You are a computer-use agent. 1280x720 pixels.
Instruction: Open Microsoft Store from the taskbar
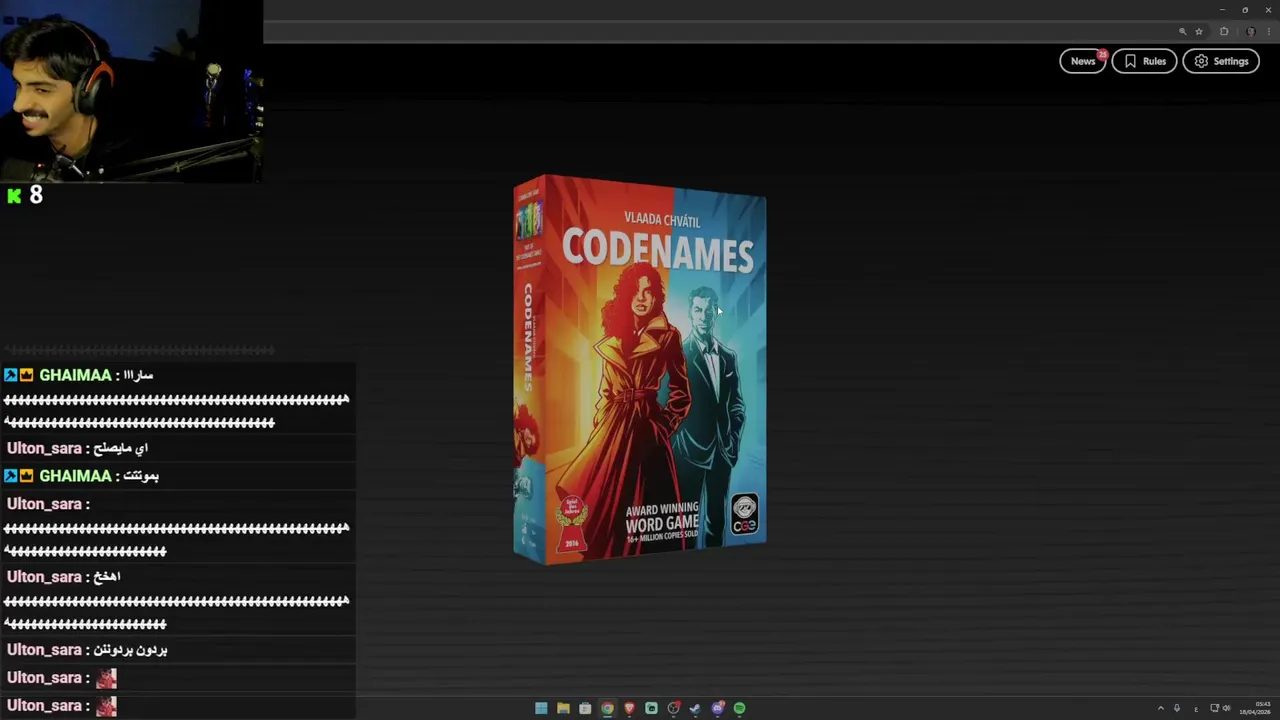click(585, 708)
